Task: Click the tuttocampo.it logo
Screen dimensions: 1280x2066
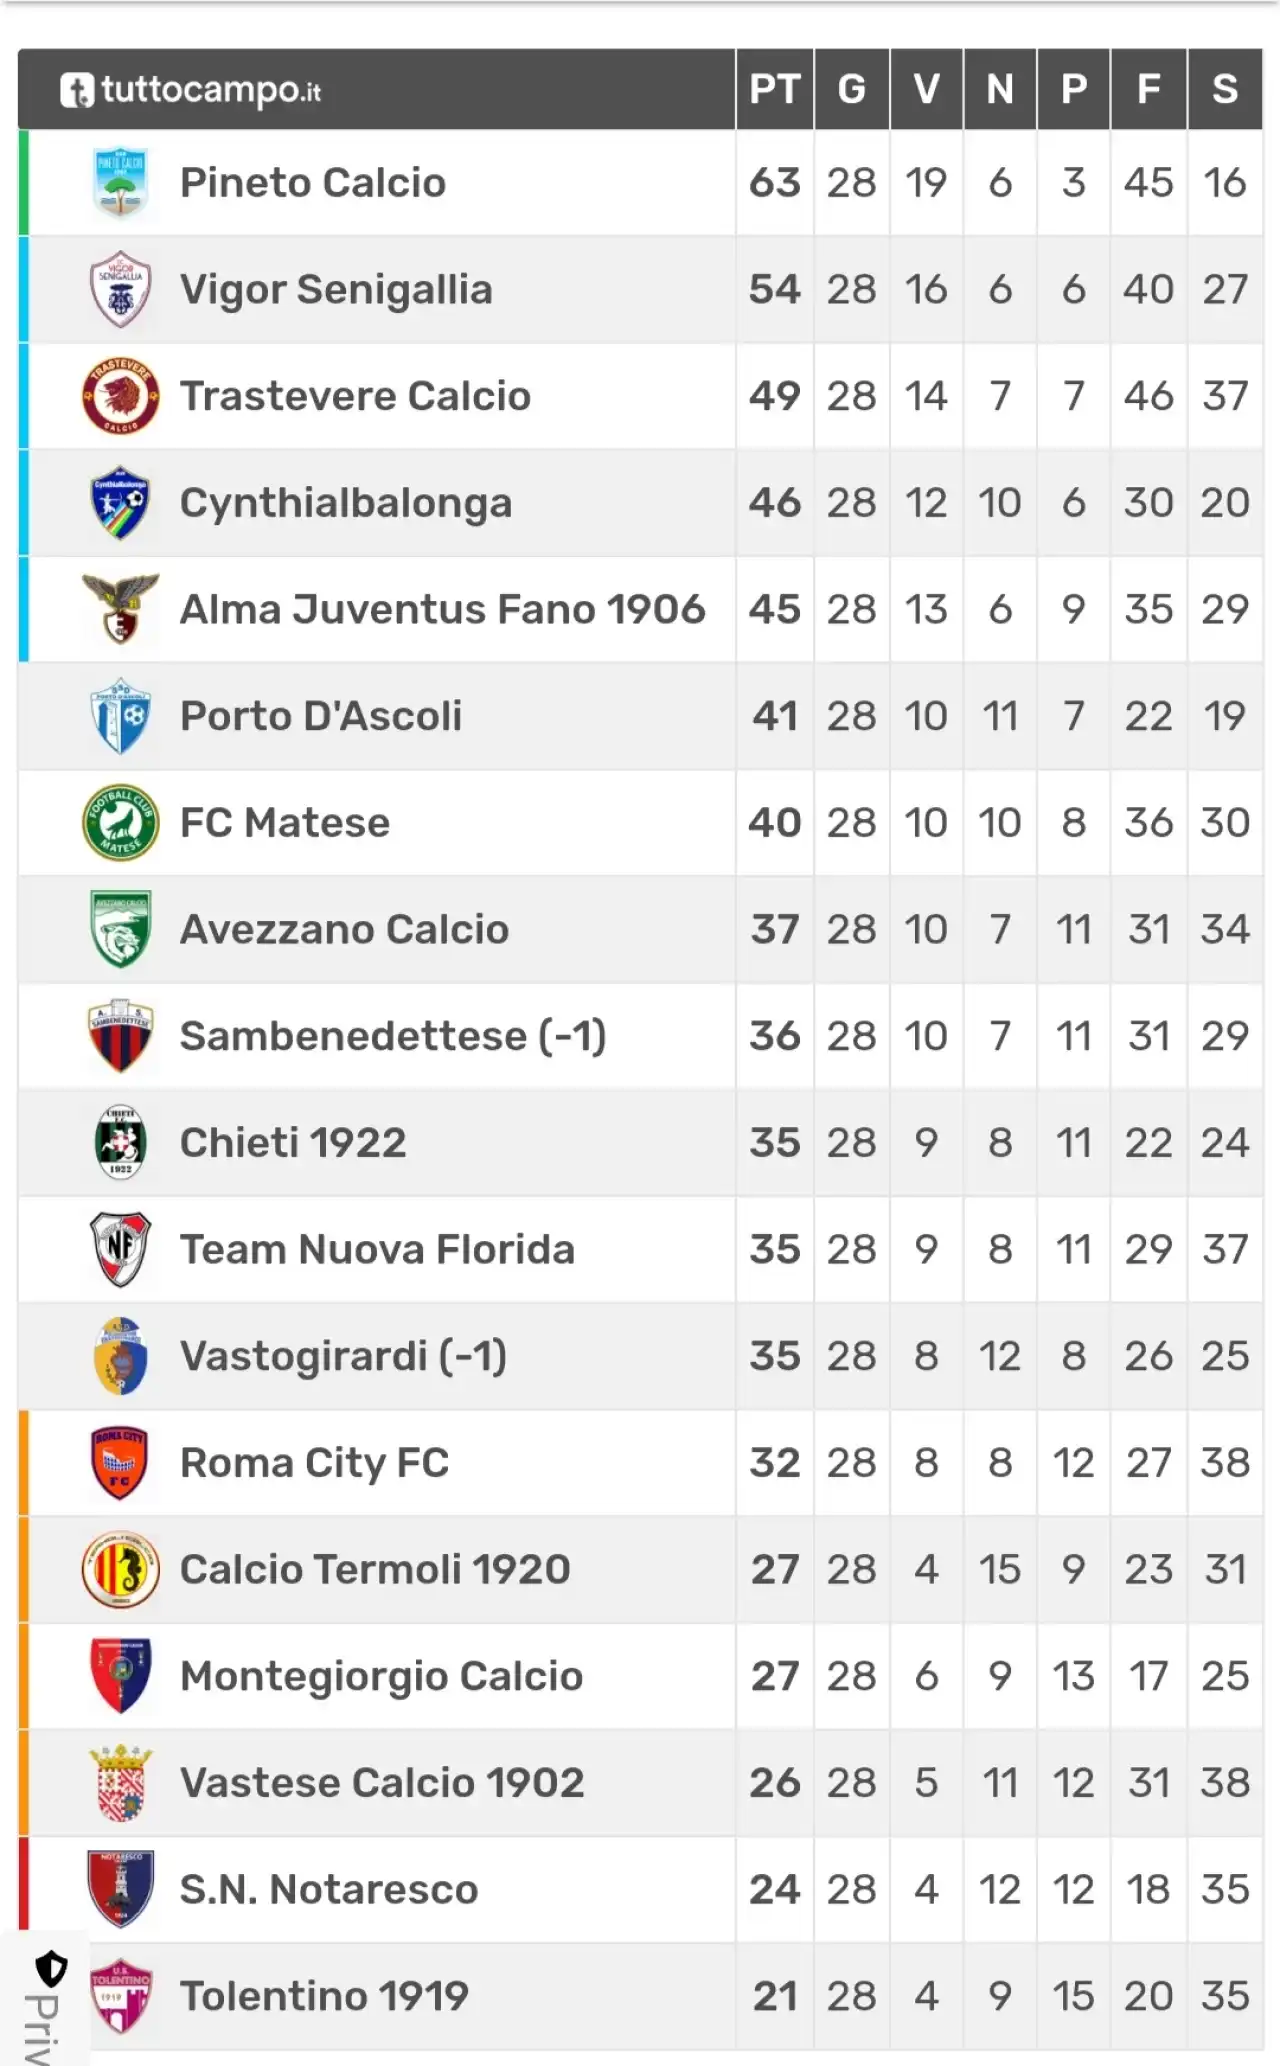Action: pyautogui.click(x=191, y=90)
